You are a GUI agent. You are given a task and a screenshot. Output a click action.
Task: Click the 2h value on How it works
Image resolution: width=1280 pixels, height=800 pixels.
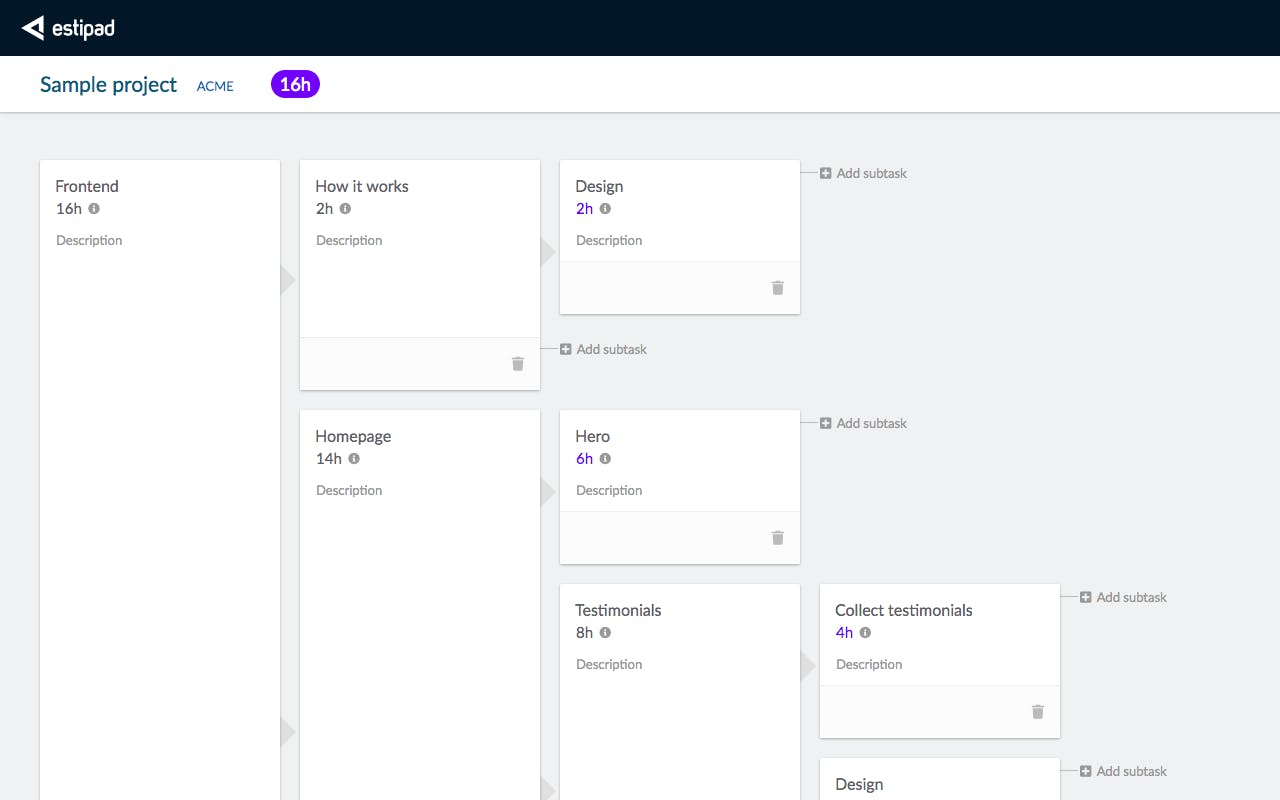(324, 209)
